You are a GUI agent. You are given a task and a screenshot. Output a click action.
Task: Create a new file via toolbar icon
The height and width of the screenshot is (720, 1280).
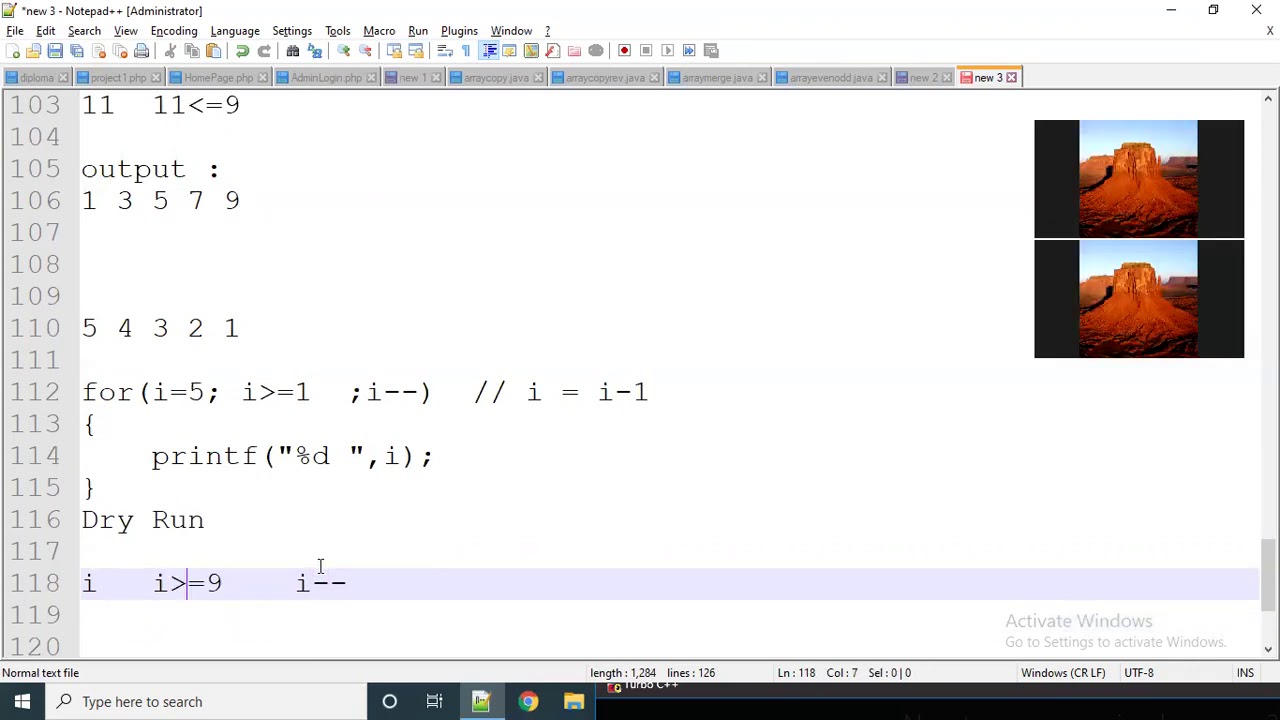[x=13, y=50]
